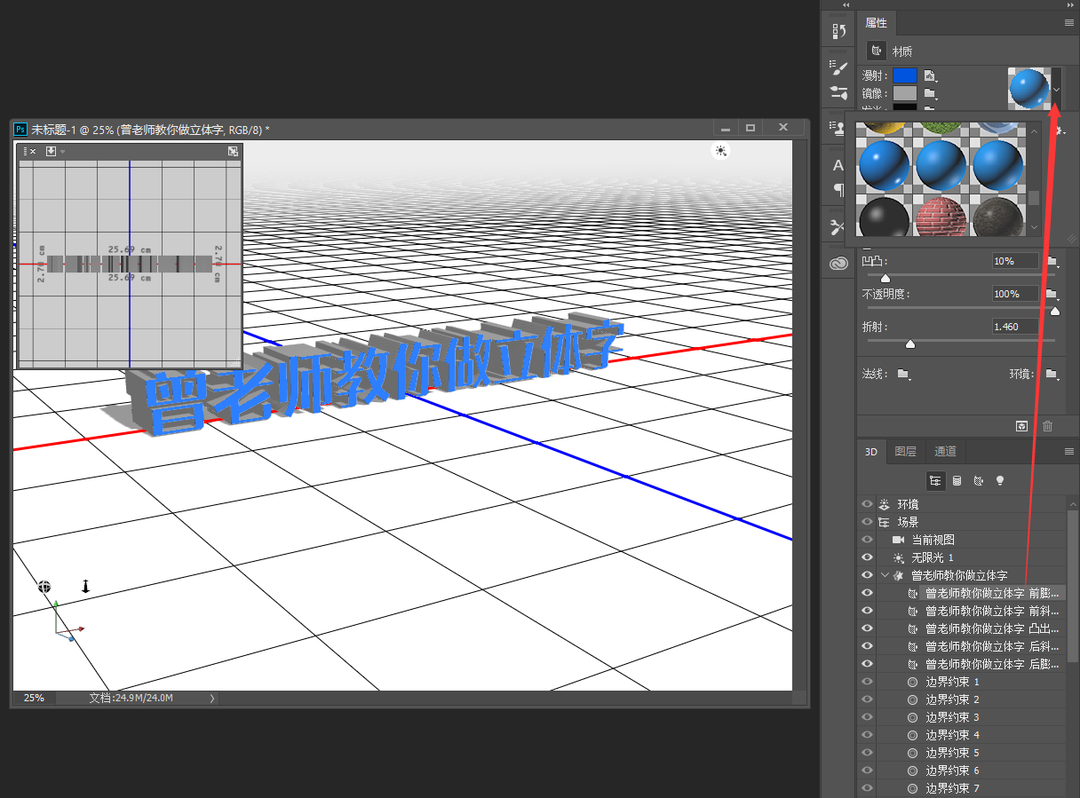Viewport: 1080px width, 798px height.
Task: Open the 不透明度 opacity texture folder menu
Action: 1052,294
